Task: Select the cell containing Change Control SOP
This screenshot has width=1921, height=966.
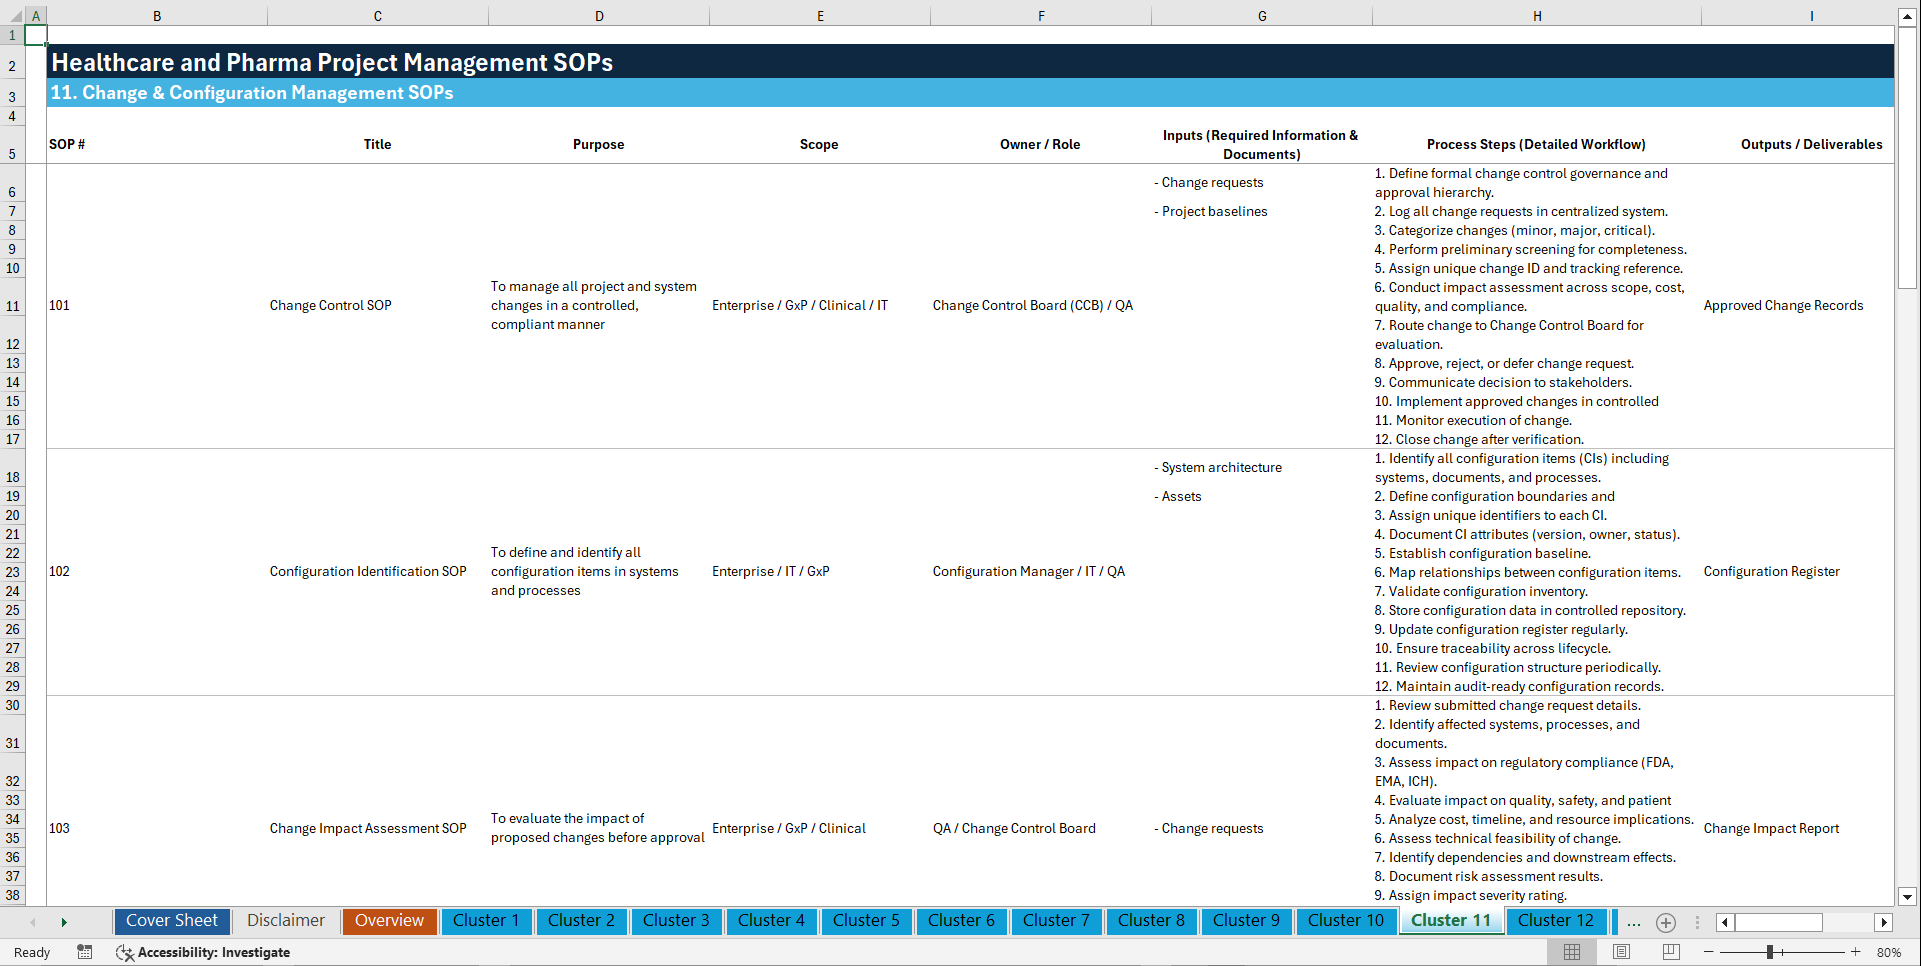Action: 330,305
